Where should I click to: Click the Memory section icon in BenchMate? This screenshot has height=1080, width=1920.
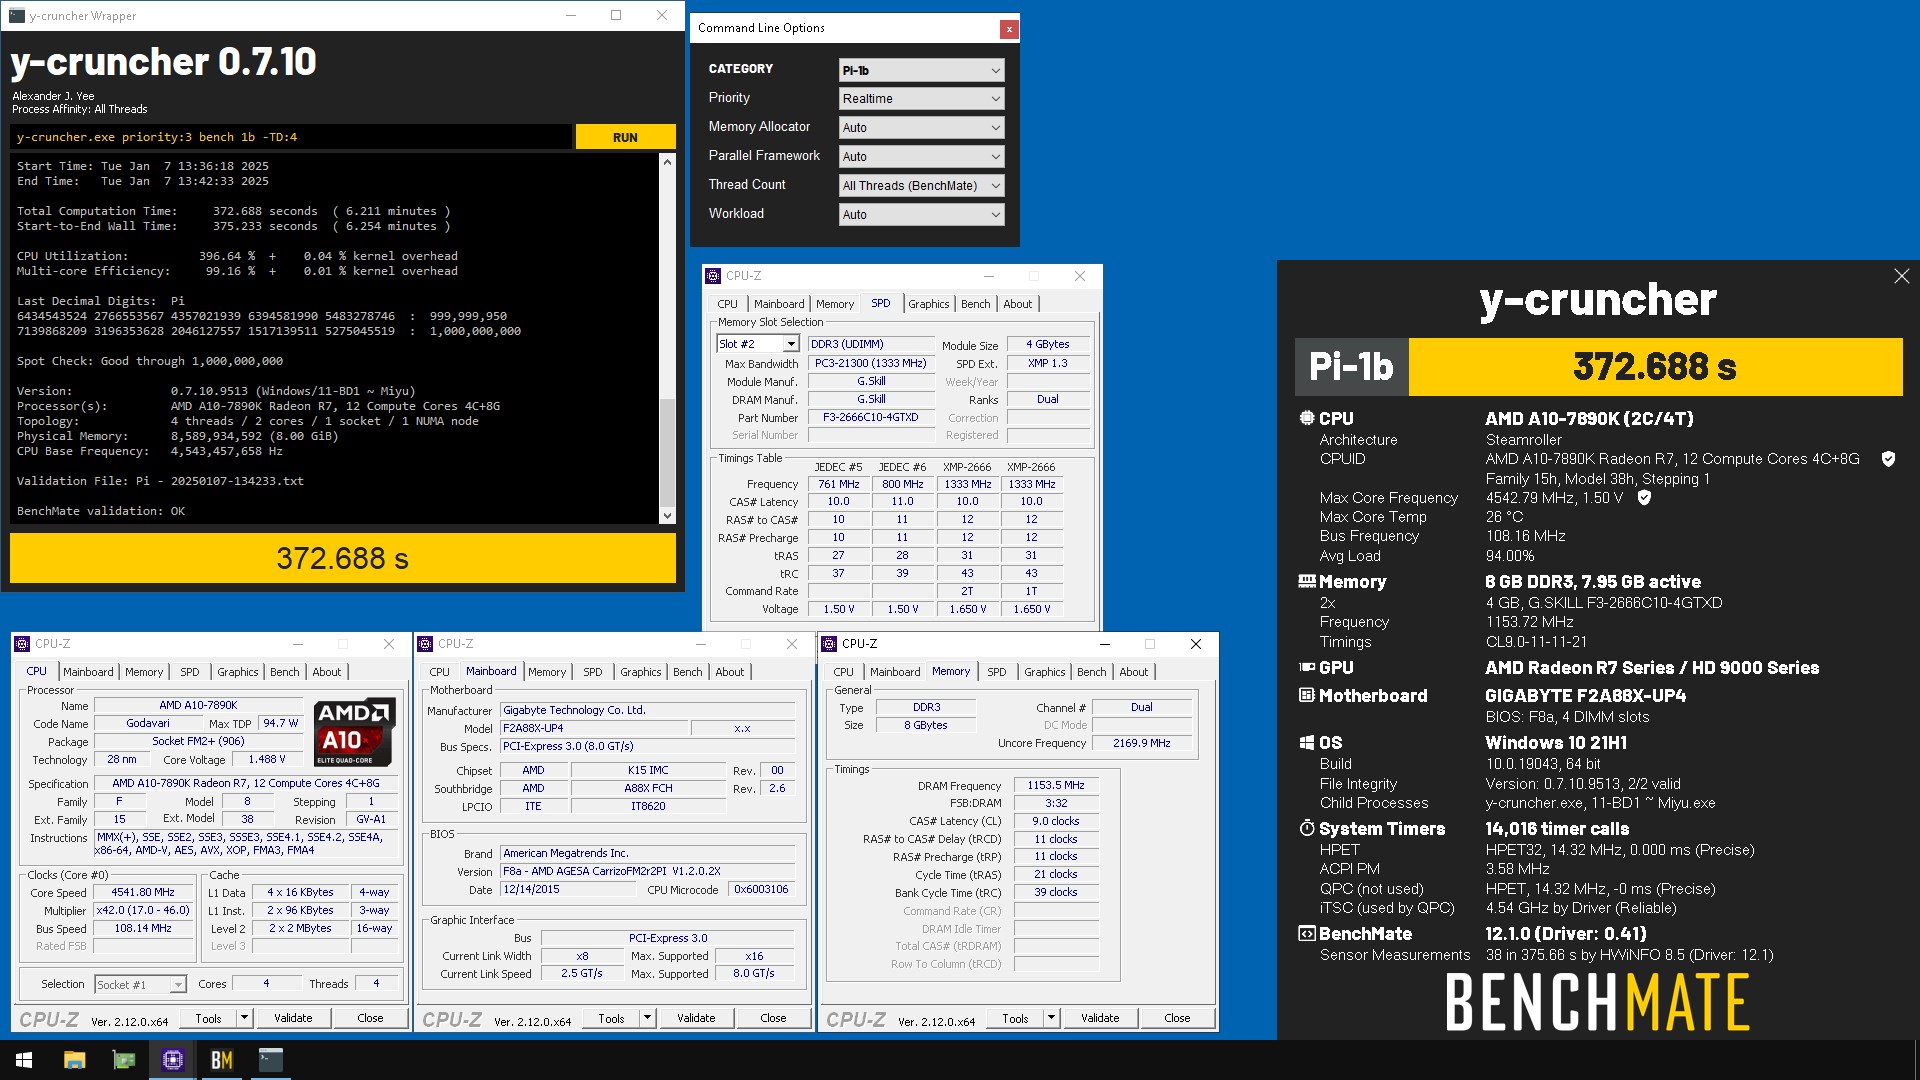[x=1306, y=581]
